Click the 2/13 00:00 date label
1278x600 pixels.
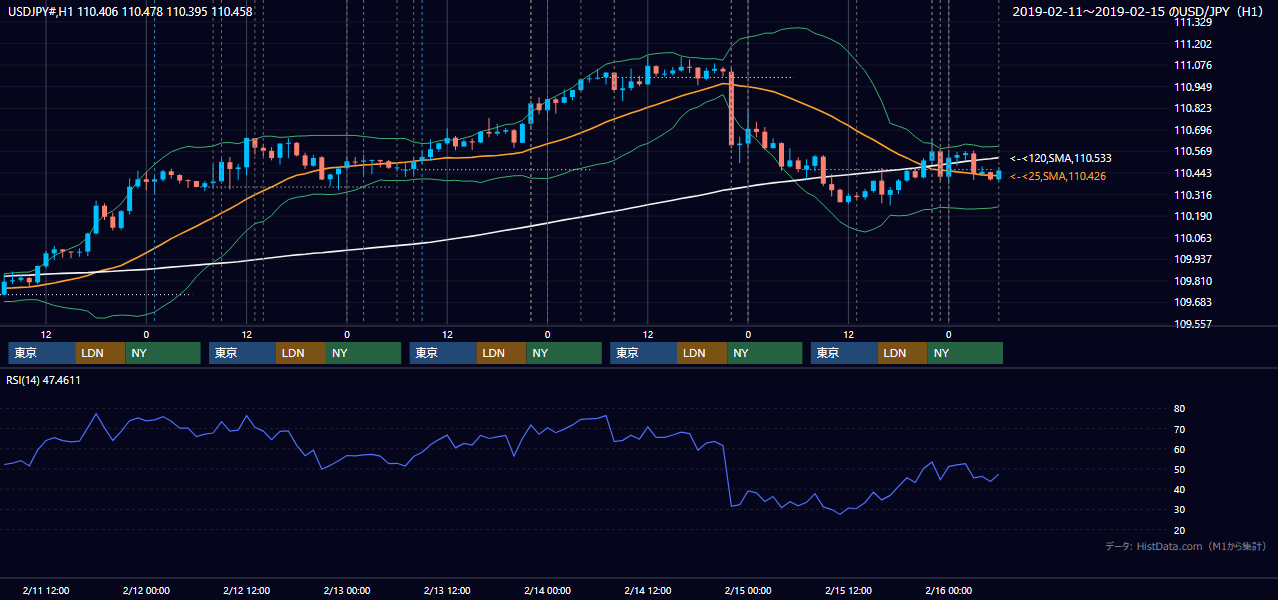(x=347, y=590)
